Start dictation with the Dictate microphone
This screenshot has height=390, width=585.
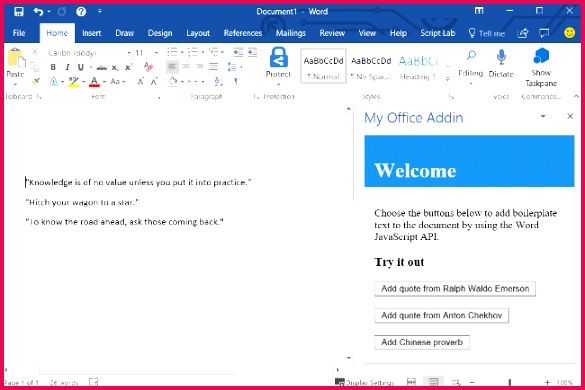pyautogui.click(x=501, y=63)
